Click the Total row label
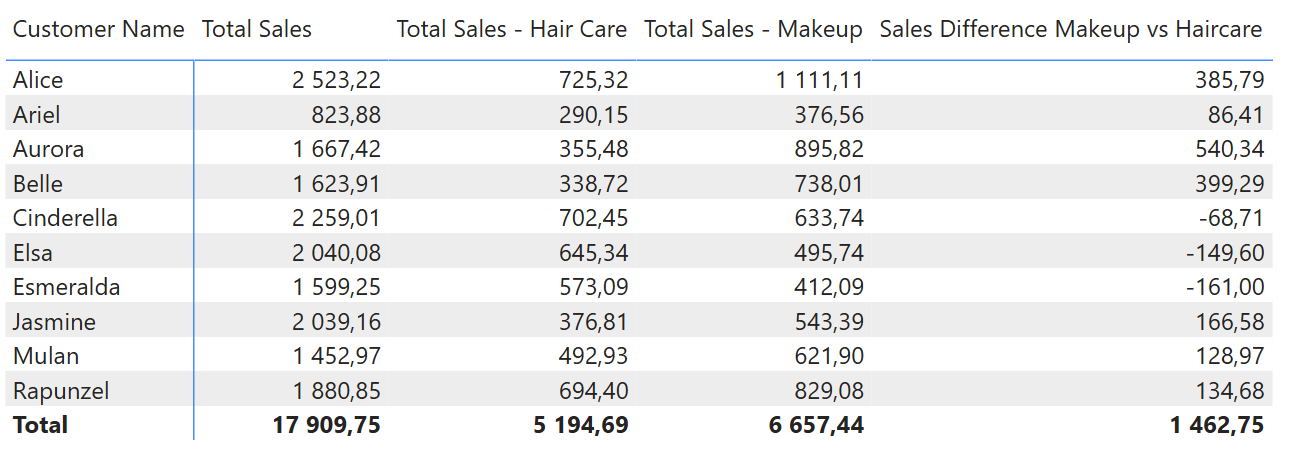Viewport: 1289px width, 476px height. [40, 425]
